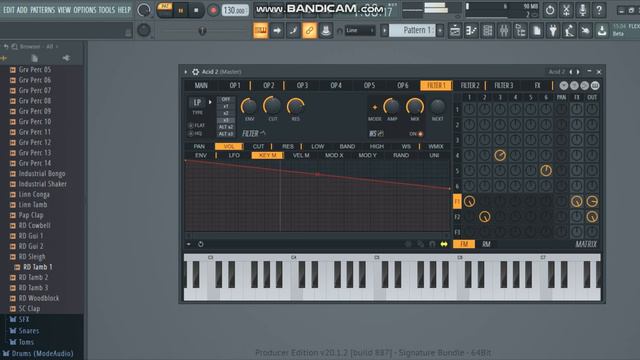Show the Browser via the toolbar tree icon
Screen dimensions: 640x360
[520, 30]
